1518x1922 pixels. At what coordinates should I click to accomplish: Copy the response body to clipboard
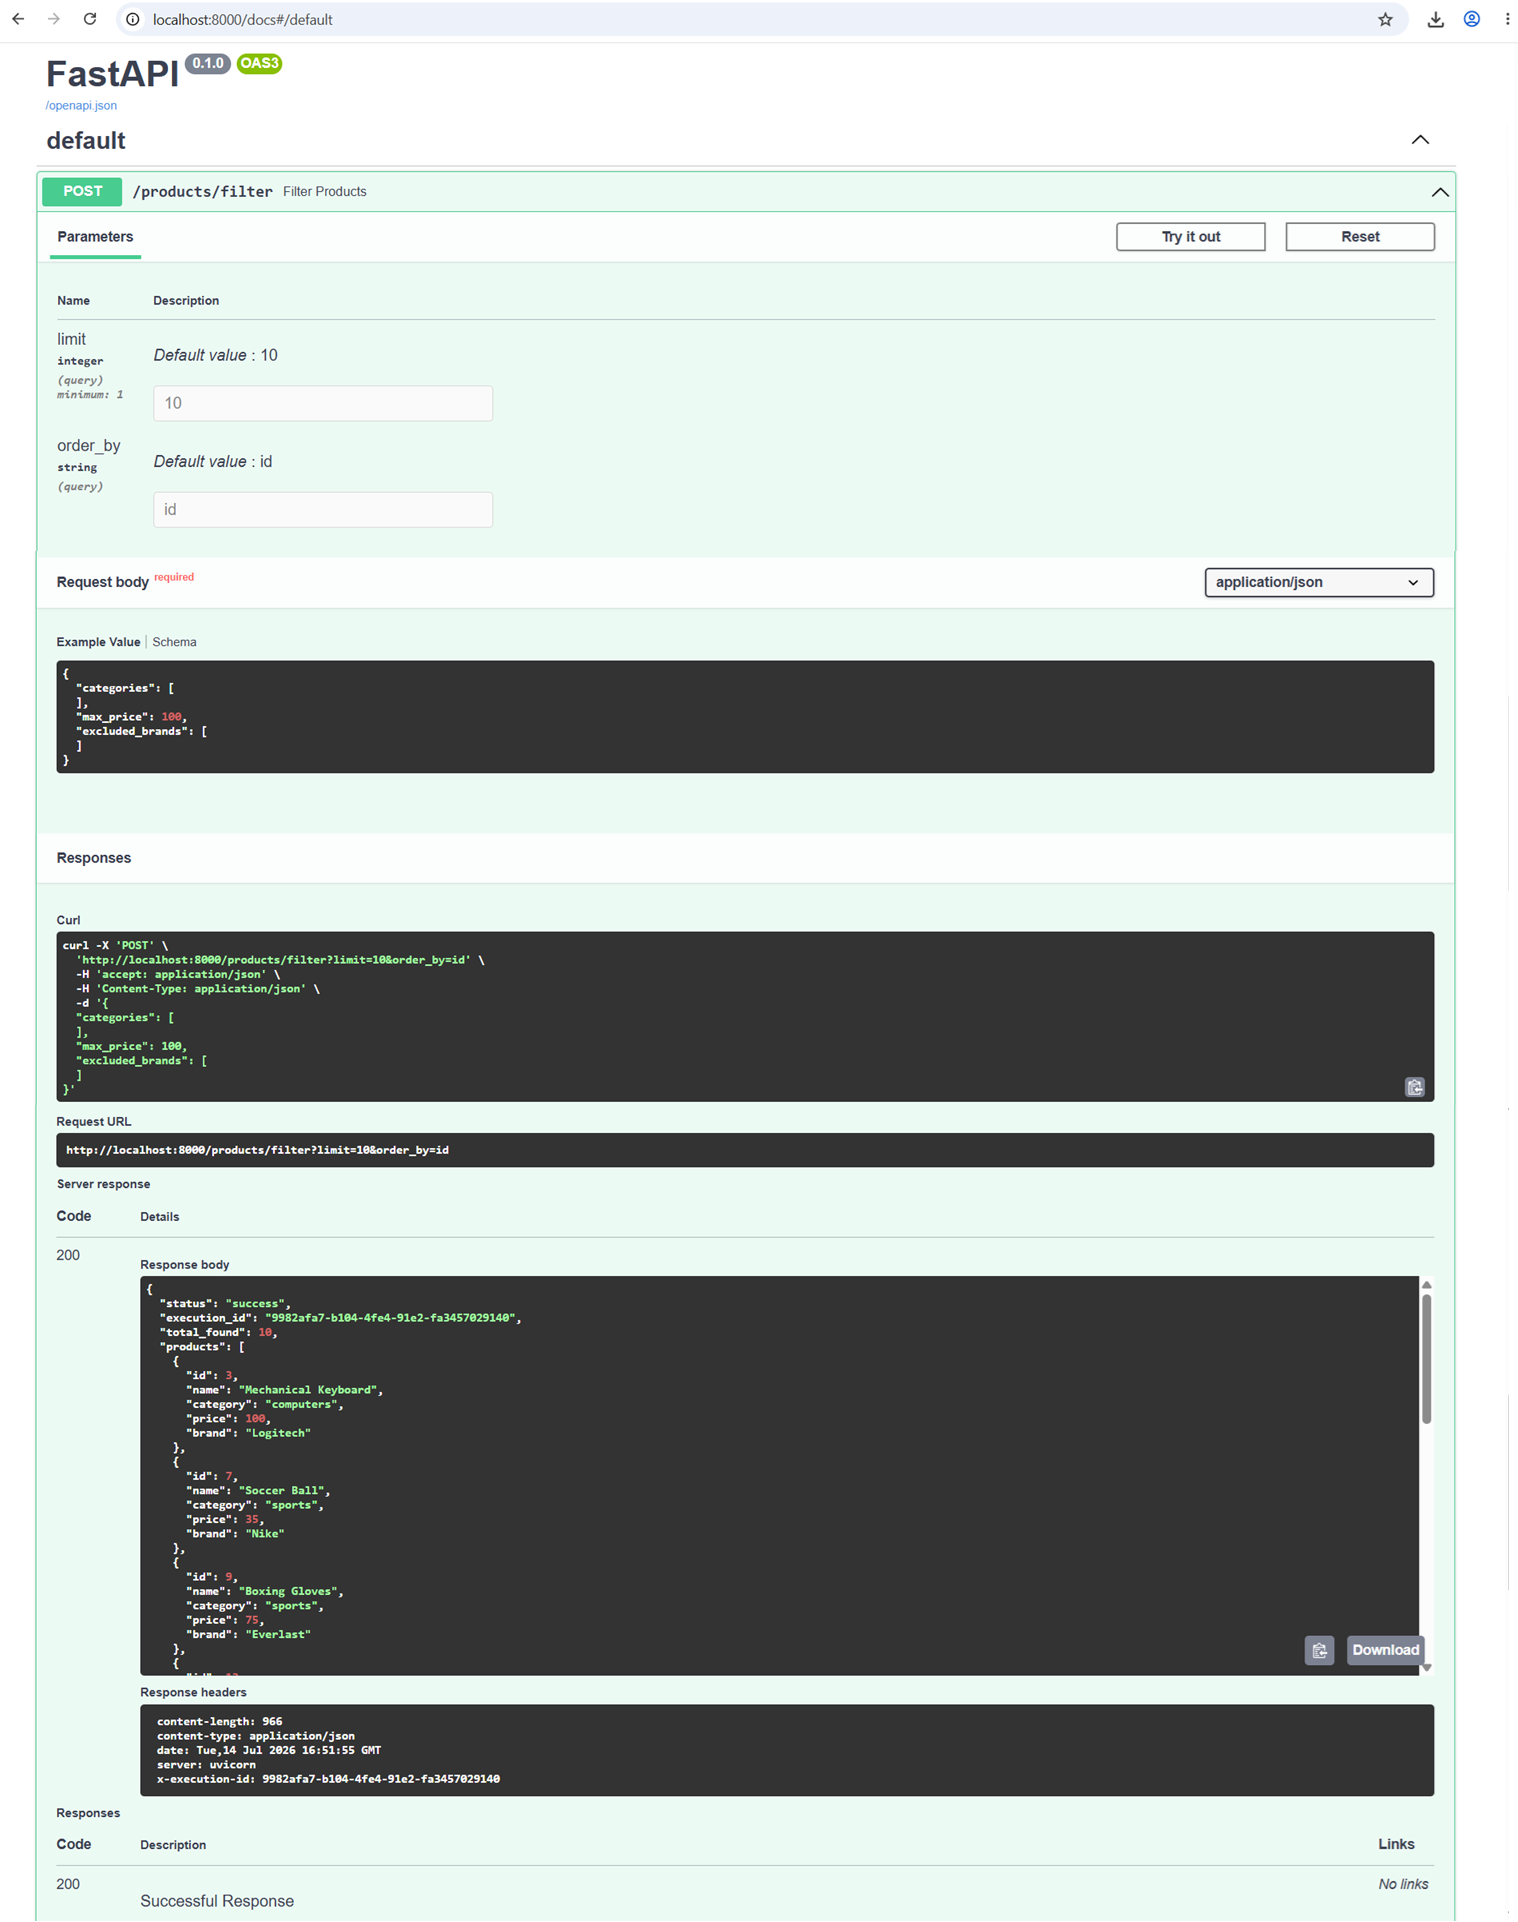pos(1319,1650)
